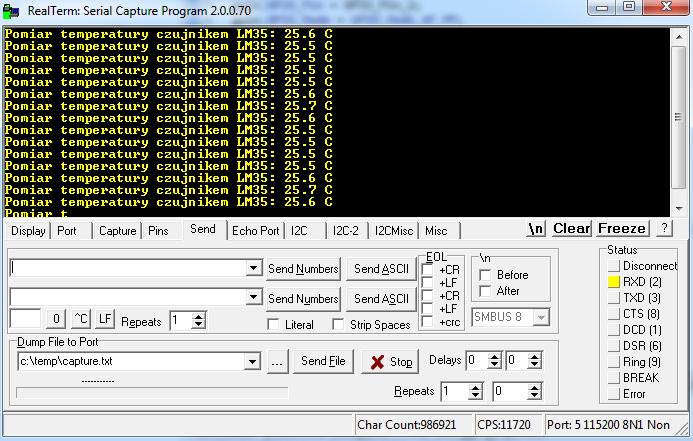Click the second Send ASCII button
Viewport: 693px width, 441px height.
point(381,299)
